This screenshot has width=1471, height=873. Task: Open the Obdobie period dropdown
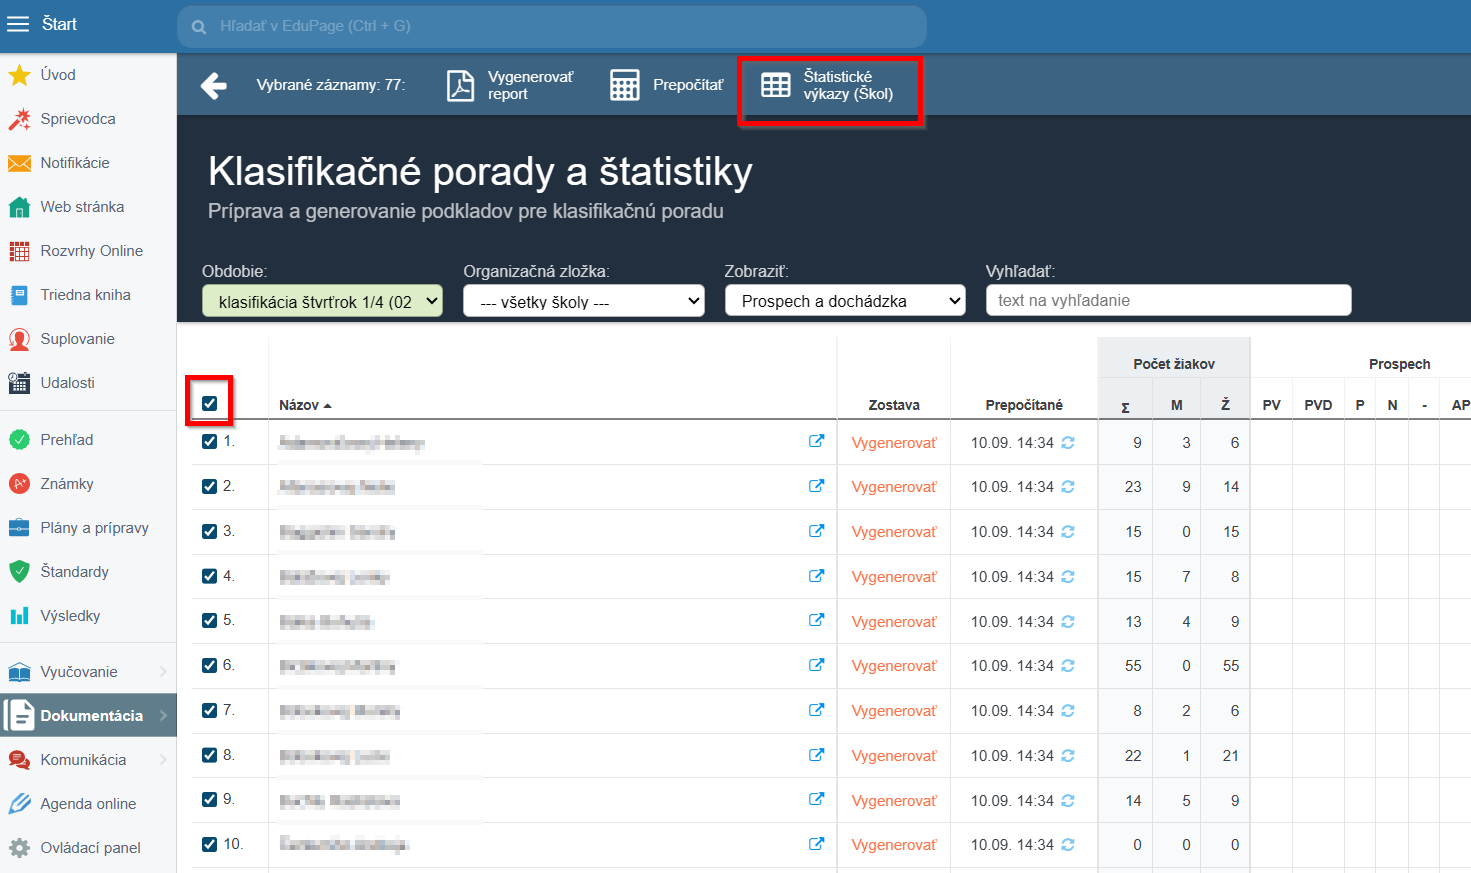(x=322, y=301)
